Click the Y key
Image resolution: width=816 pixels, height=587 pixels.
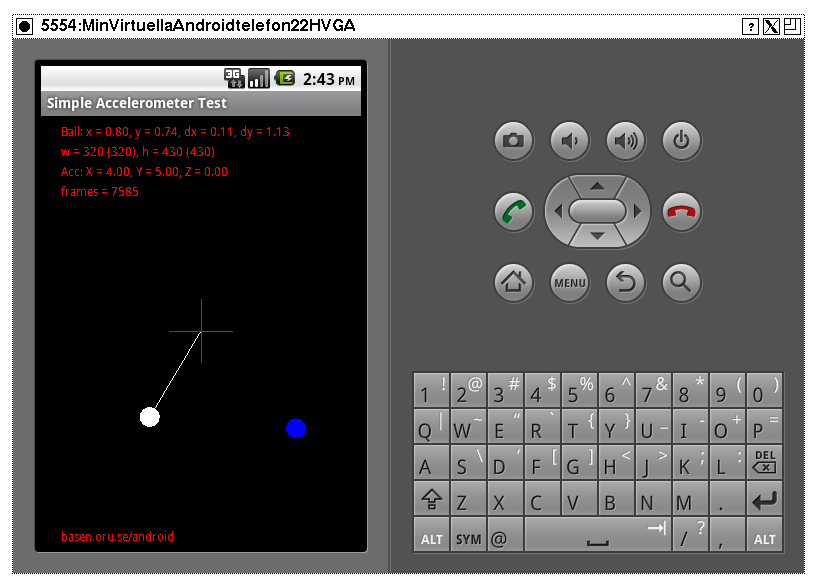point(616,426)
